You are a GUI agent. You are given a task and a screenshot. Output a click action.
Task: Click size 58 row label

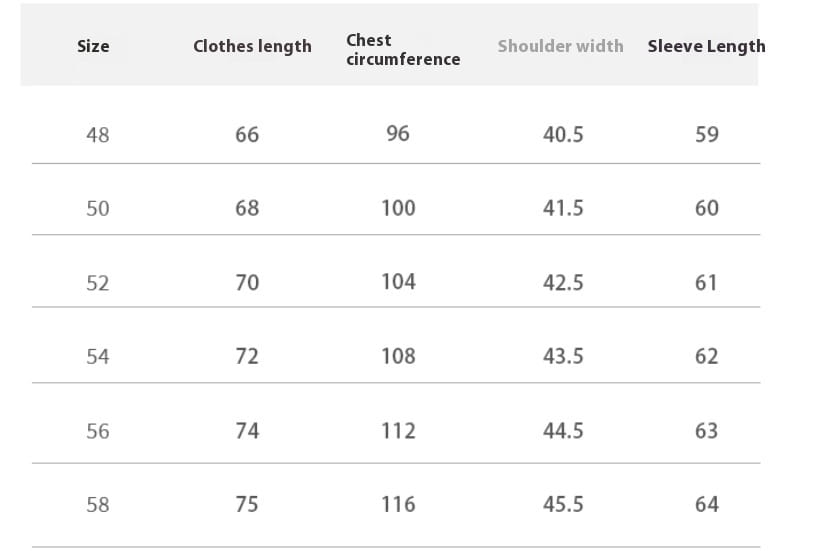[98, 505]
